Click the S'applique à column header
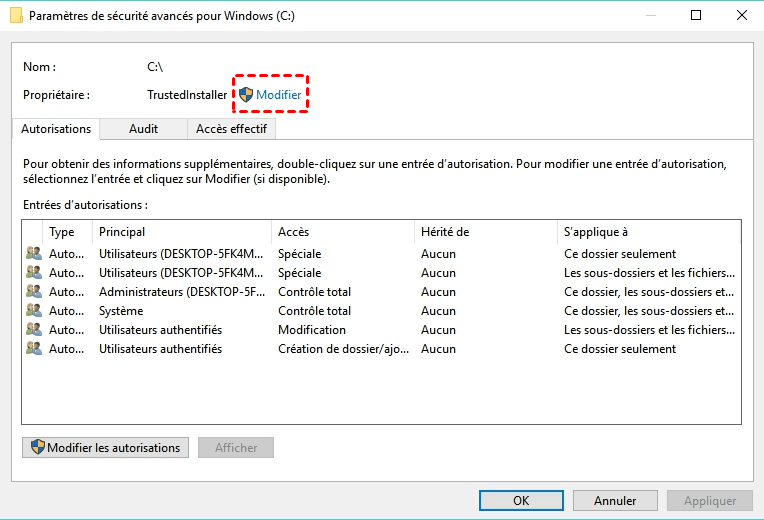764x520 pixels. (x=649, y=232)
